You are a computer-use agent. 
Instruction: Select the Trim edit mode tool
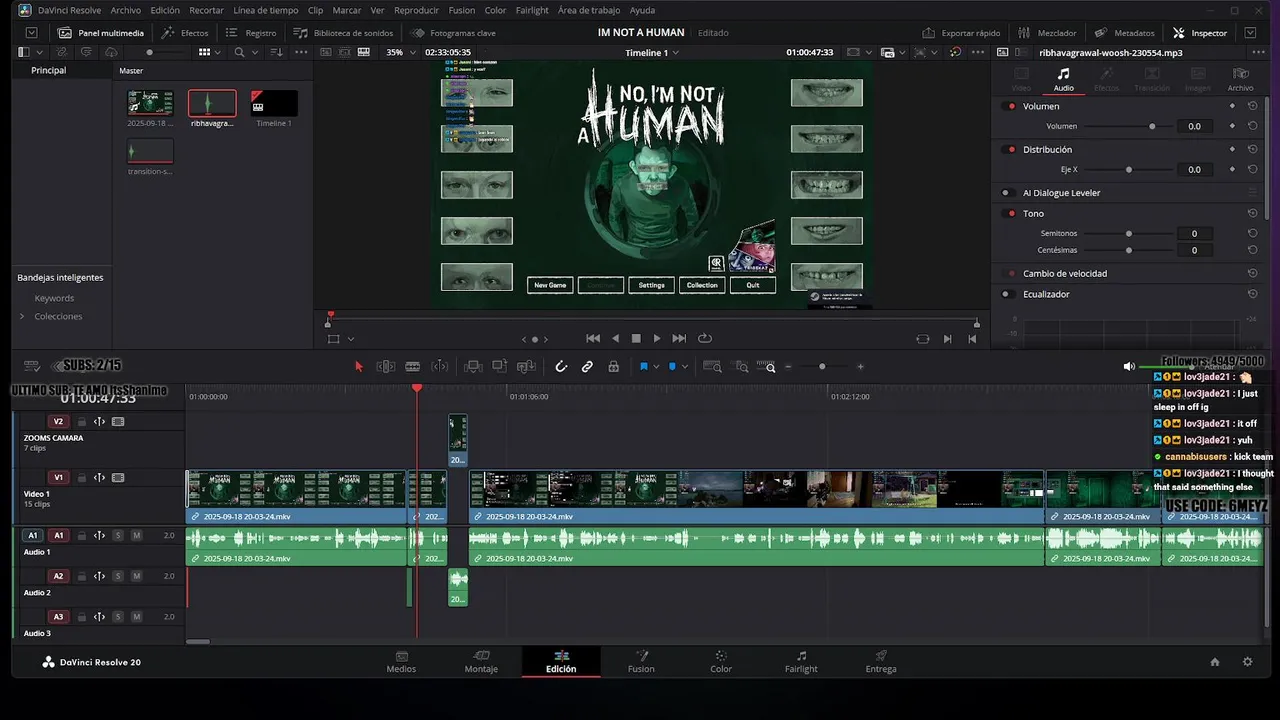tap(385, 367)
